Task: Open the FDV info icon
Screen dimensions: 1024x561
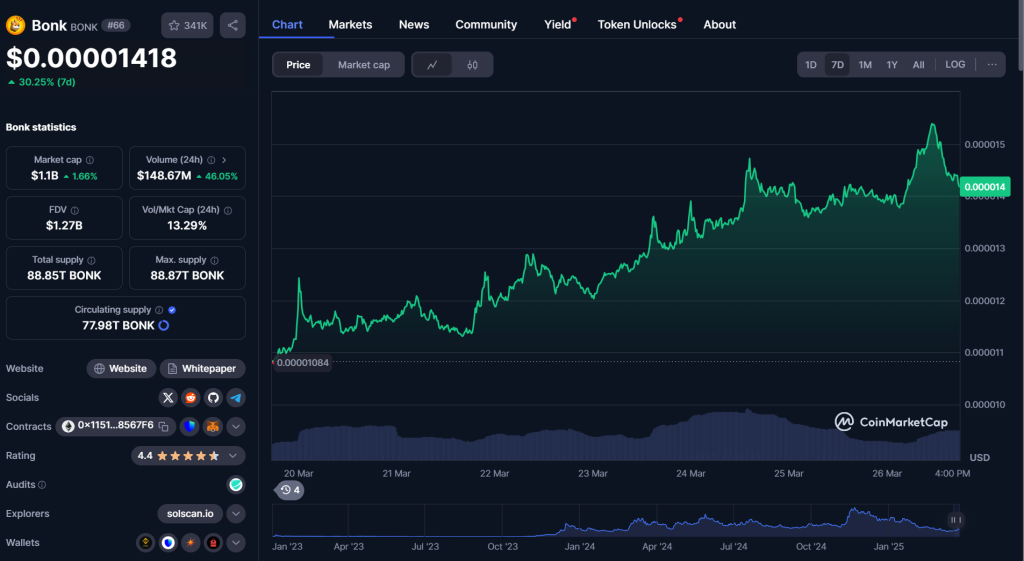Action: [x=74, y=210]
